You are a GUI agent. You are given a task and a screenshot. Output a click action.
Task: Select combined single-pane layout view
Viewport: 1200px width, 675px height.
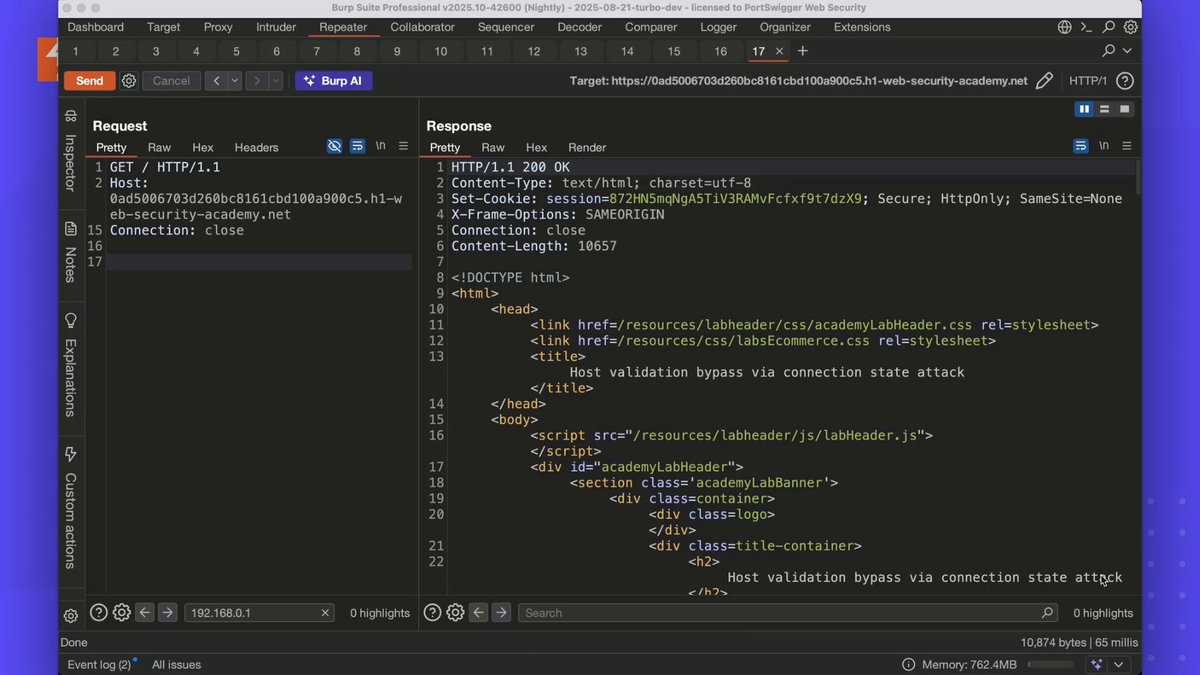(1125, 109)
